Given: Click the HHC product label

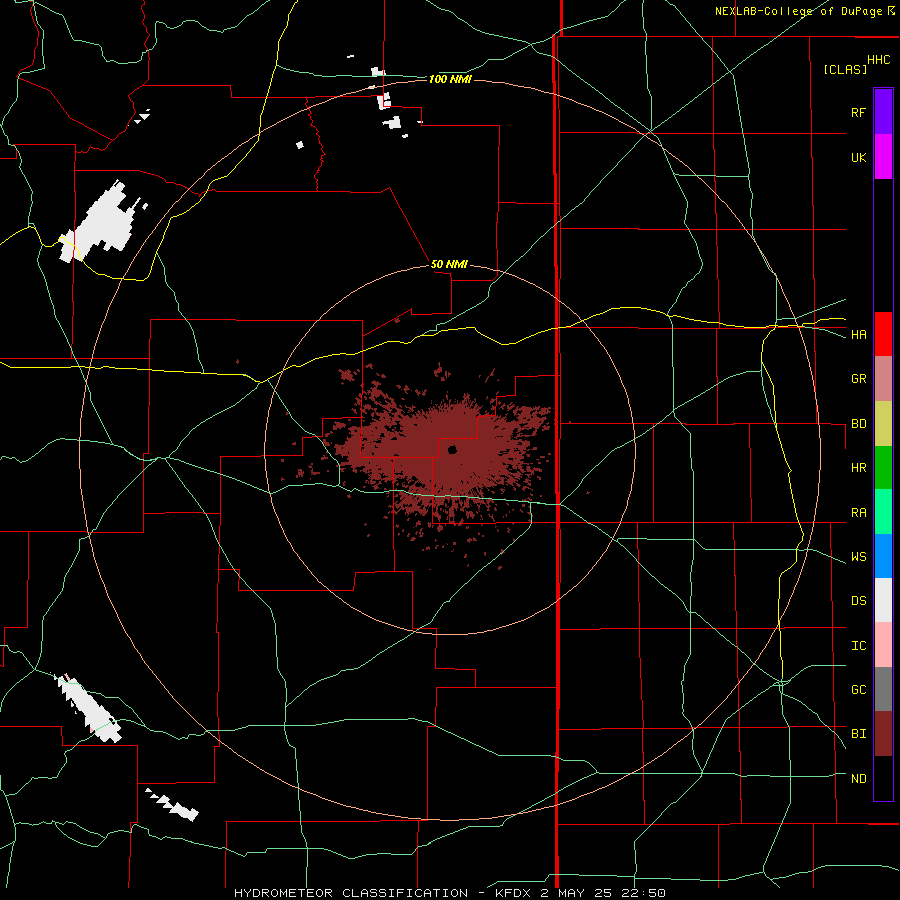Looking at the screenshot, I should coord(878,60).
